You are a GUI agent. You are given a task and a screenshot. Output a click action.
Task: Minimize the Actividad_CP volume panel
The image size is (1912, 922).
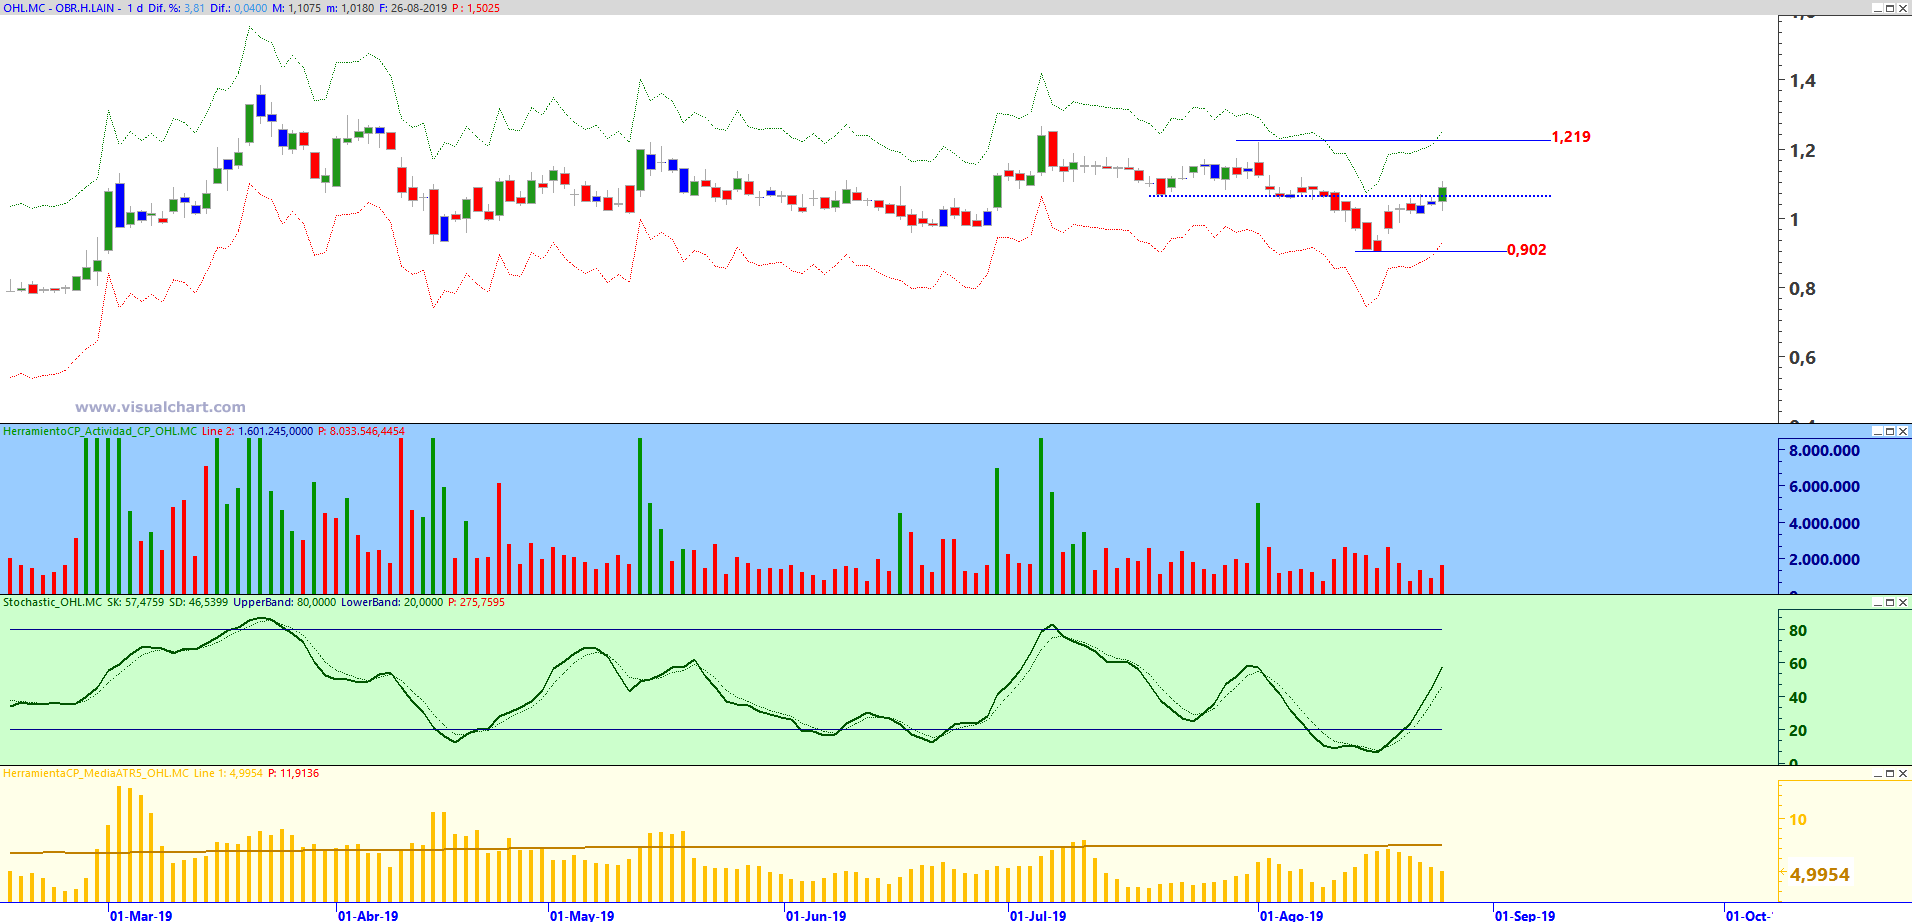click(x=1877, y=431)
